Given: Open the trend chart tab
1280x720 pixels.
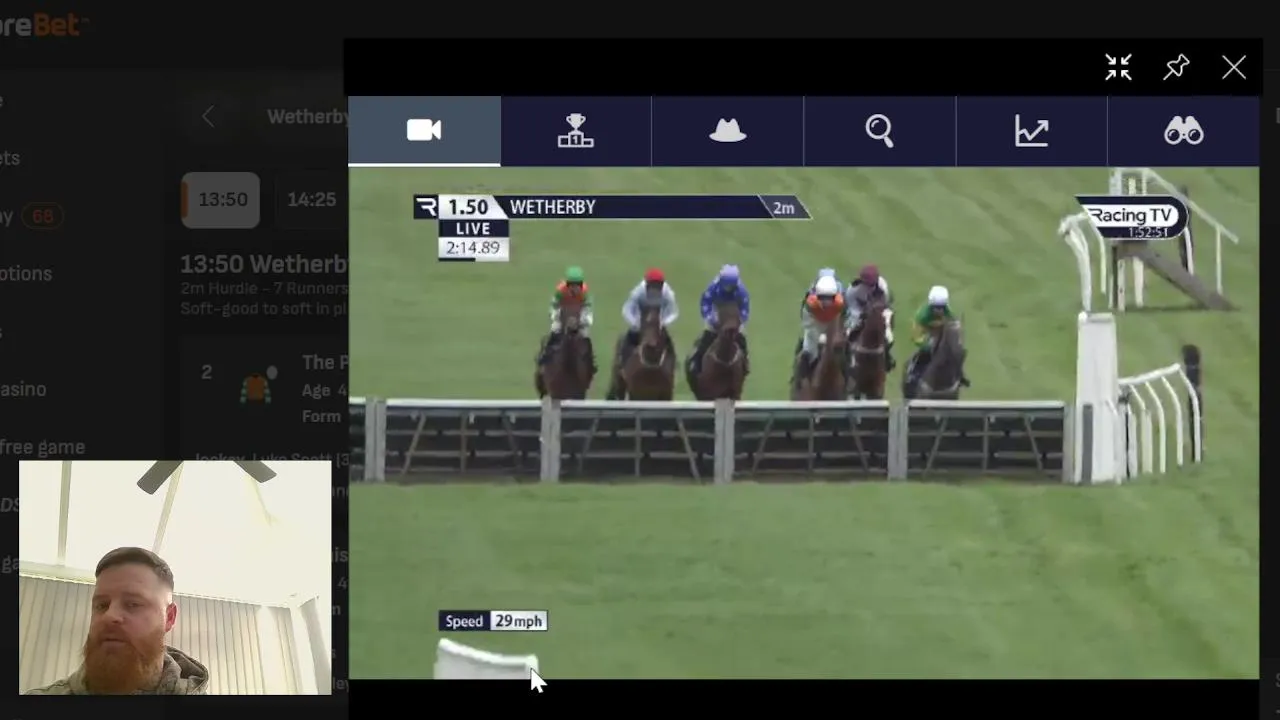Looking at the screenshot, I should click(x=1031, y=130).
